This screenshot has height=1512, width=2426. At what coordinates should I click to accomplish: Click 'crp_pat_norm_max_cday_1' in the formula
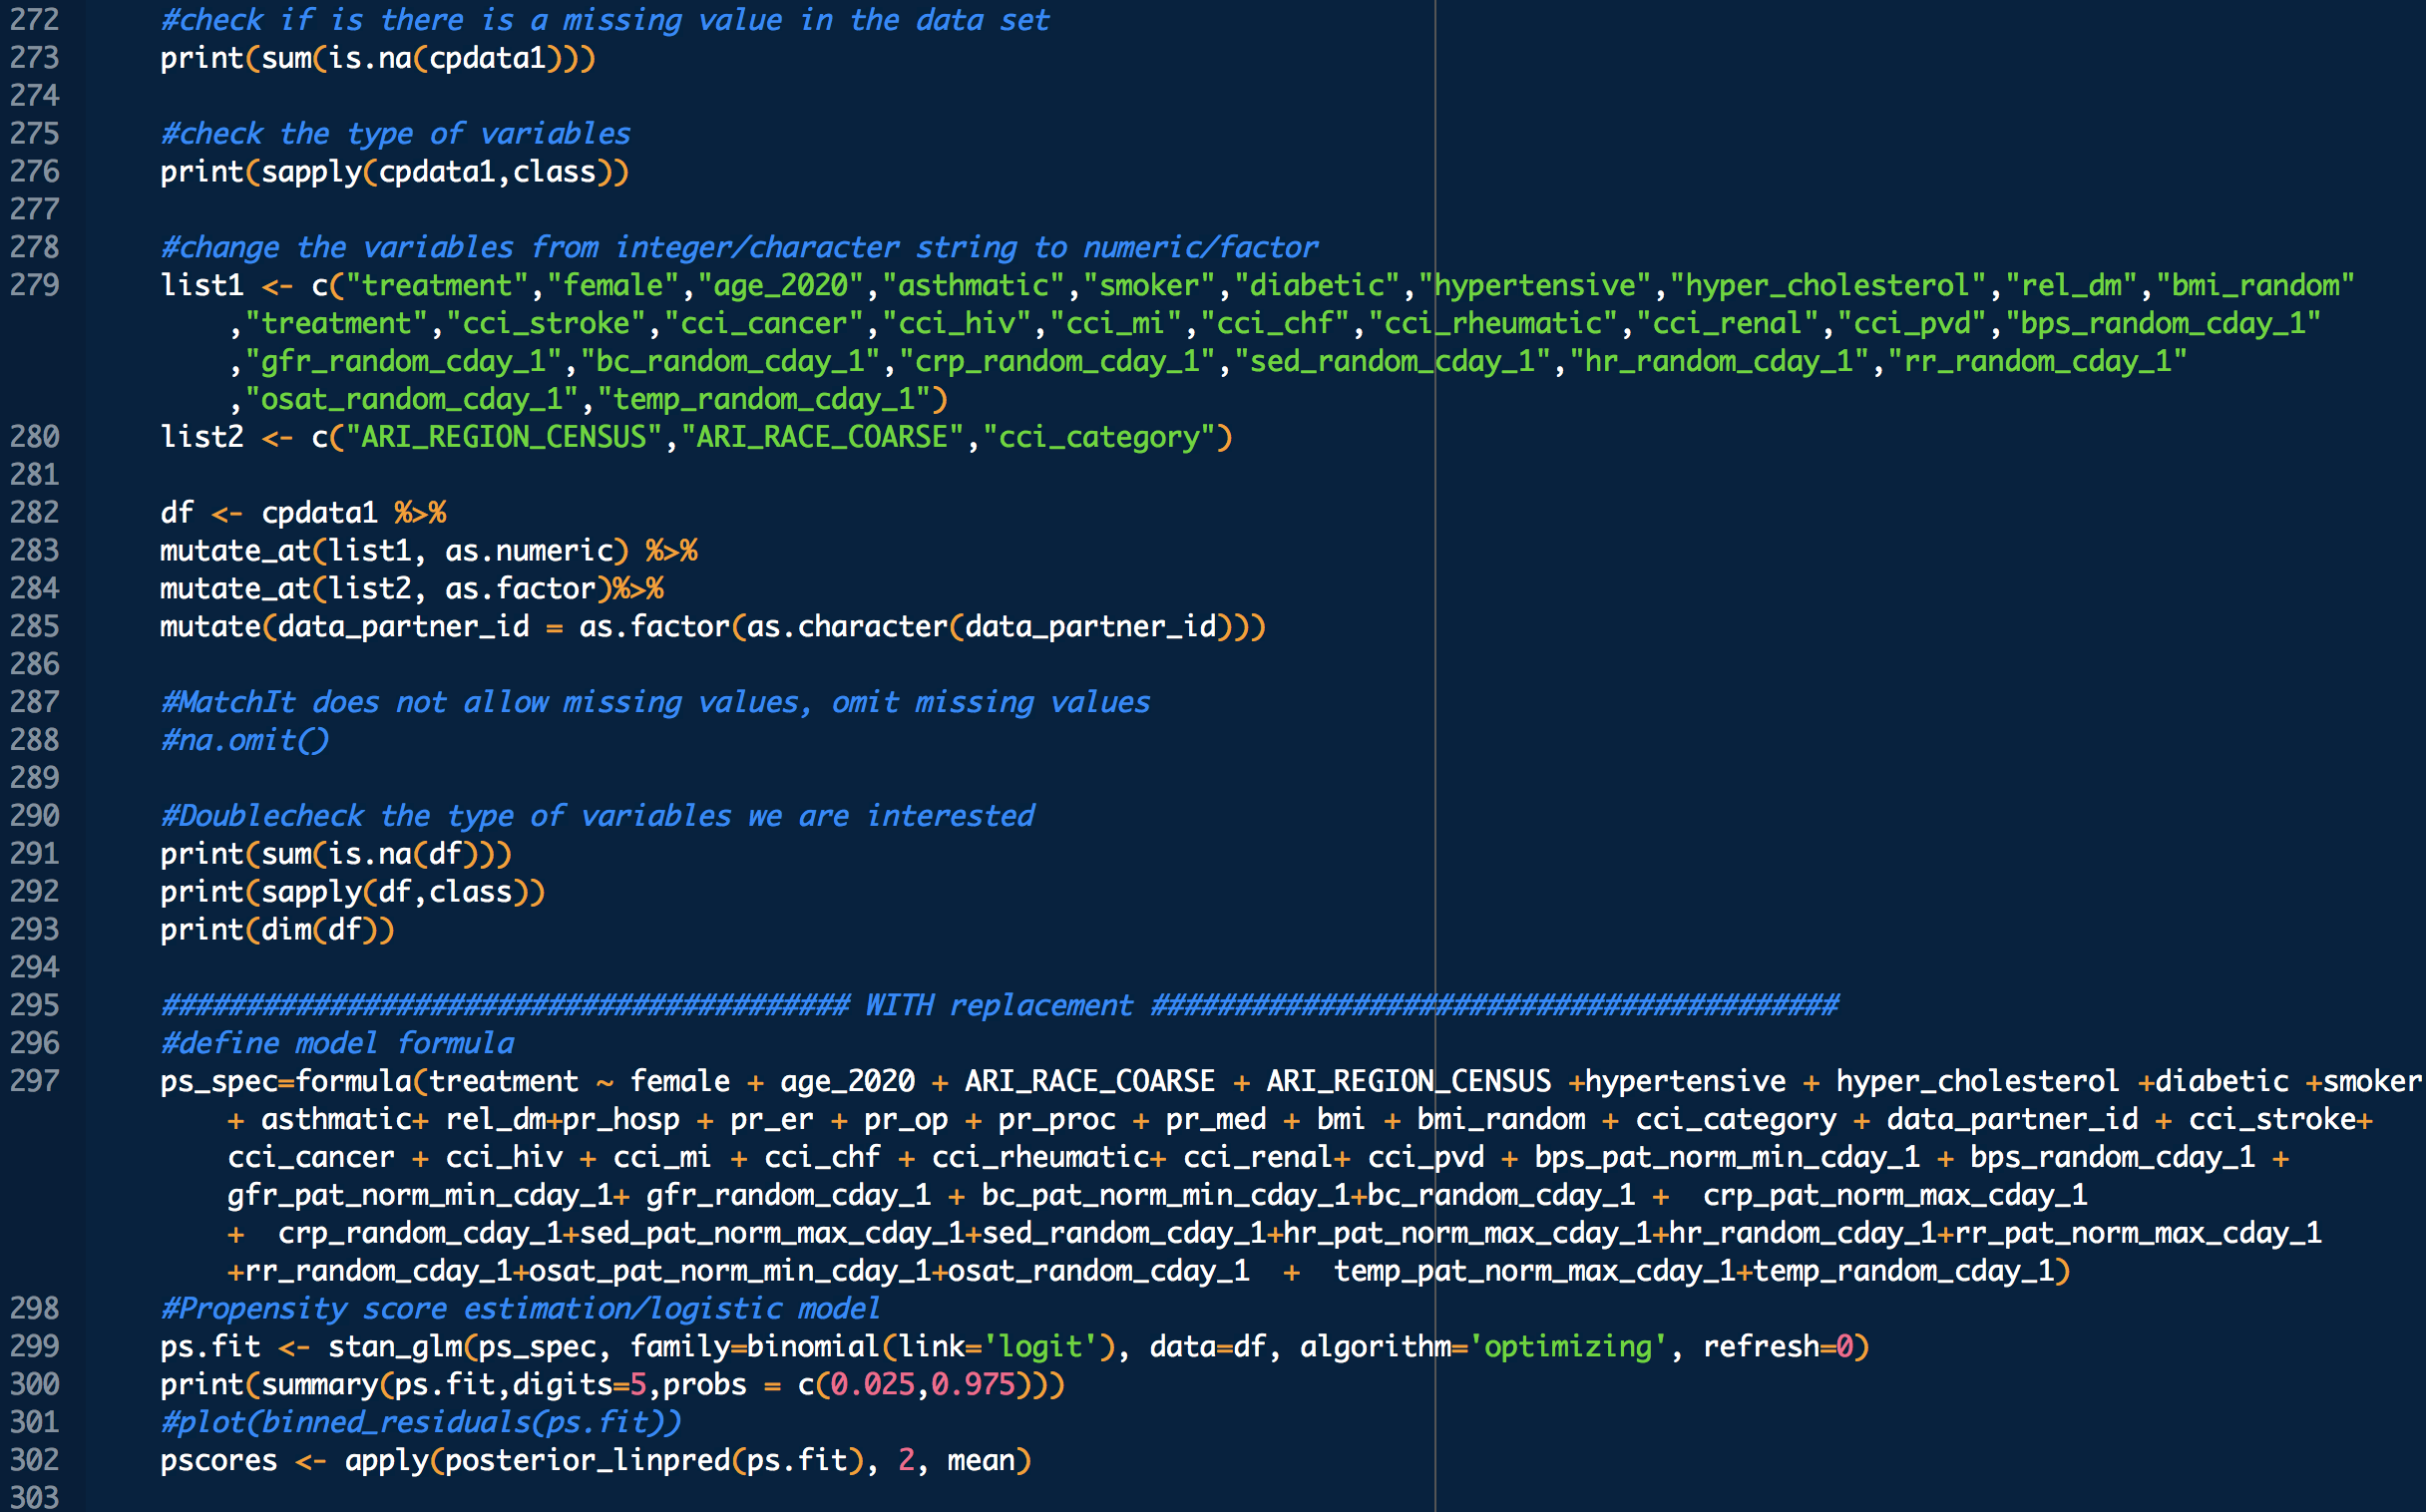point(1895,1195)
